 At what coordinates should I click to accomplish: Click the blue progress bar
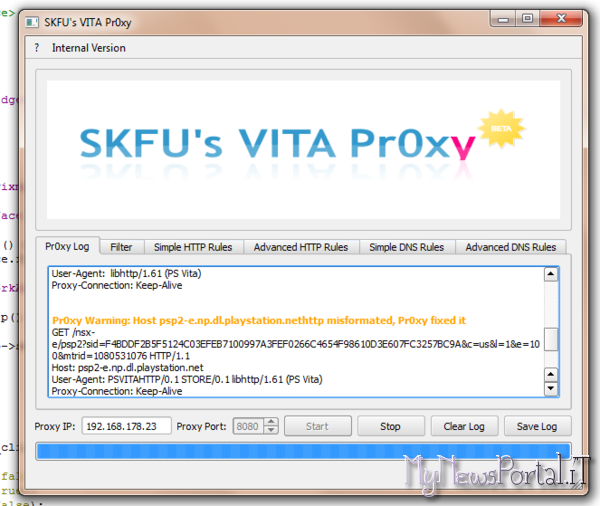point(303,451)
